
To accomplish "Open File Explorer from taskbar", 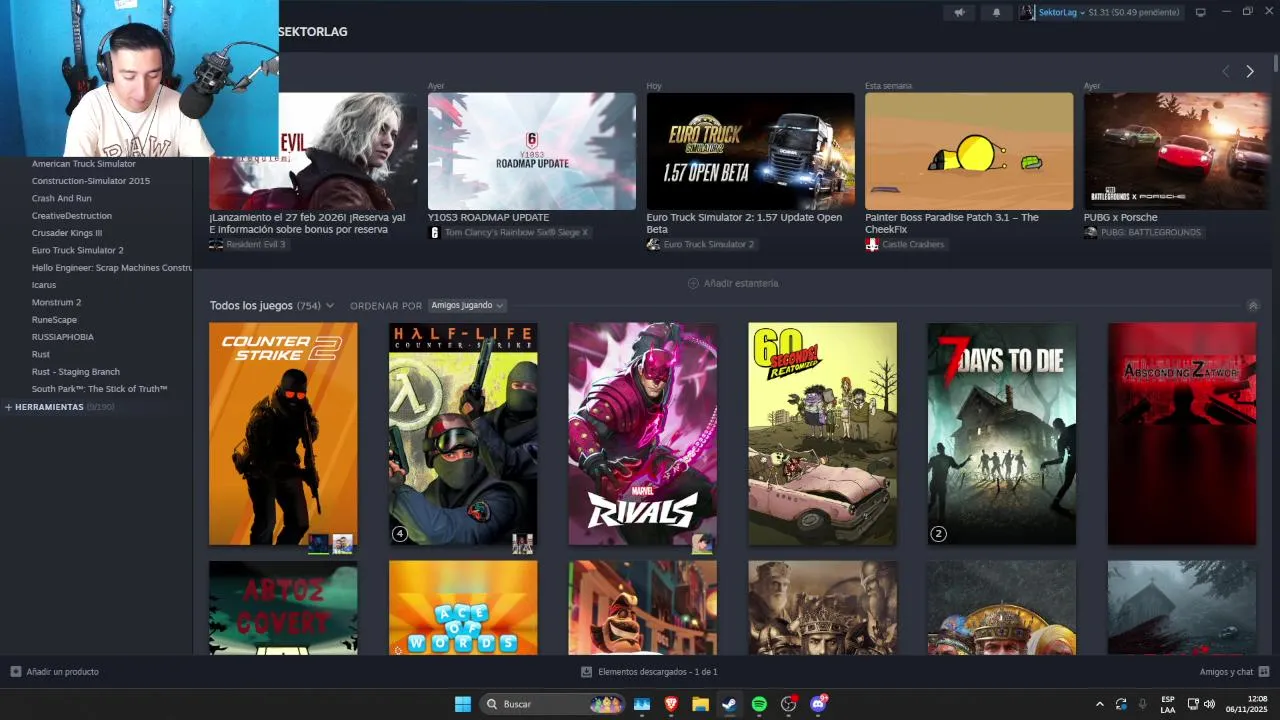I will [x=700, y=704].
